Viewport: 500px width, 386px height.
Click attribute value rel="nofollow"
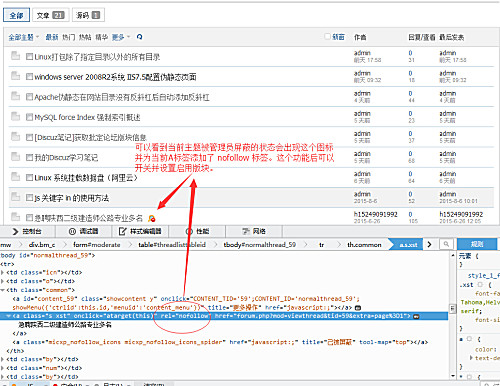point(185,316)
